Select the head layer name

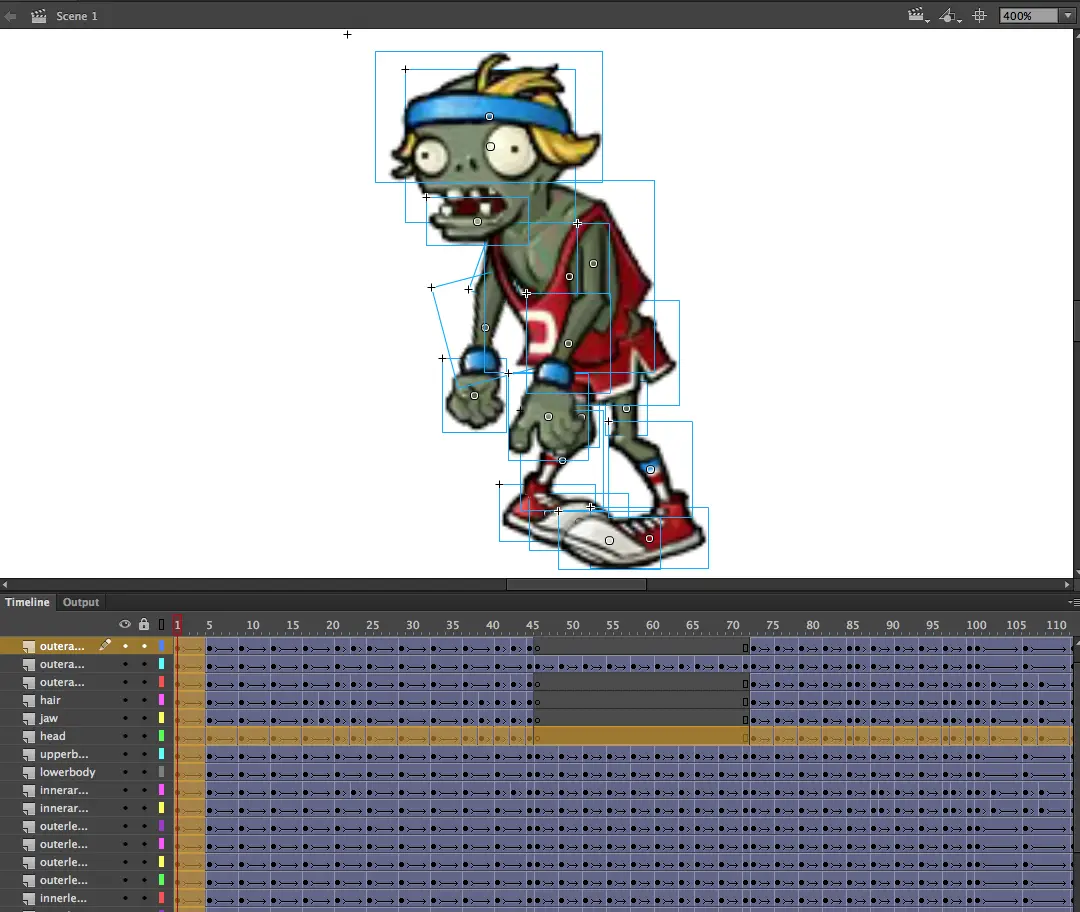(x=52, y=736)
